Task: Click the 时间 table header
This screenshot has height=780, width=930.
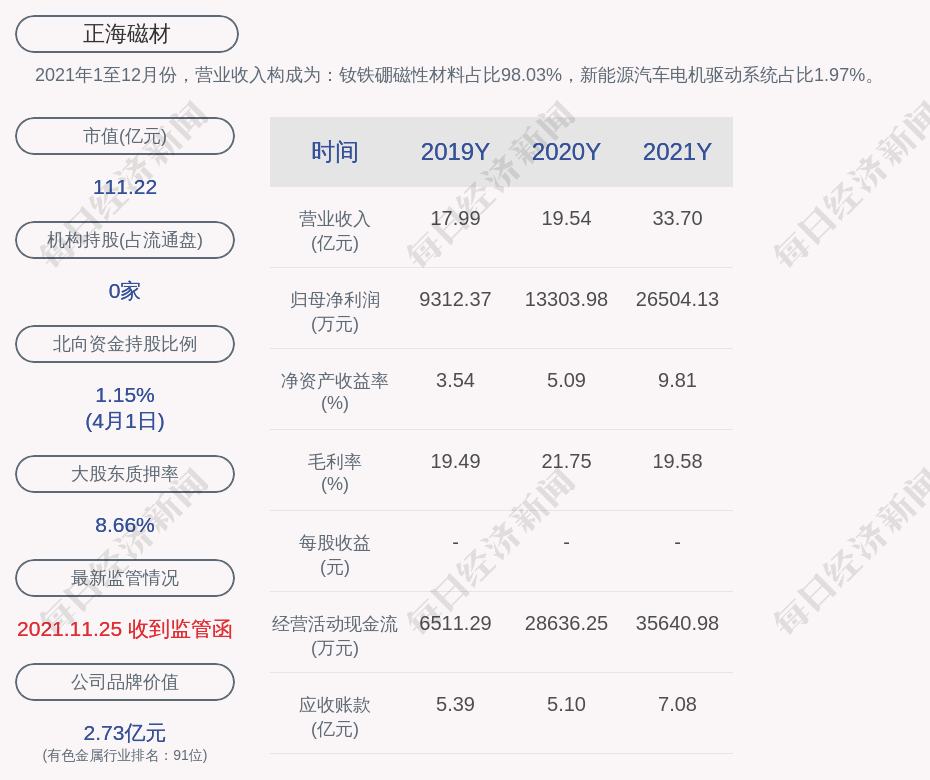Action: pyautogui.click(x=335, y=152)
